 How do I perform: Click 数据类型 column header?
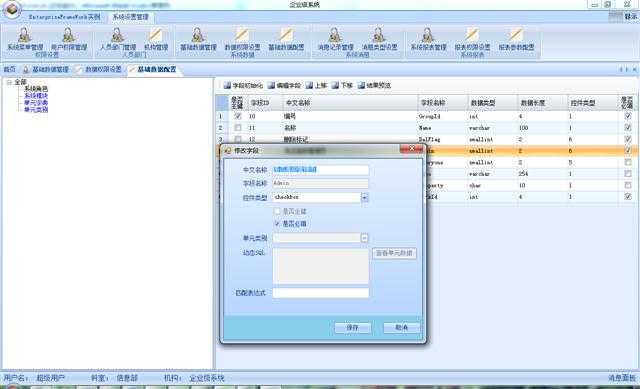[x=493, y=103]
